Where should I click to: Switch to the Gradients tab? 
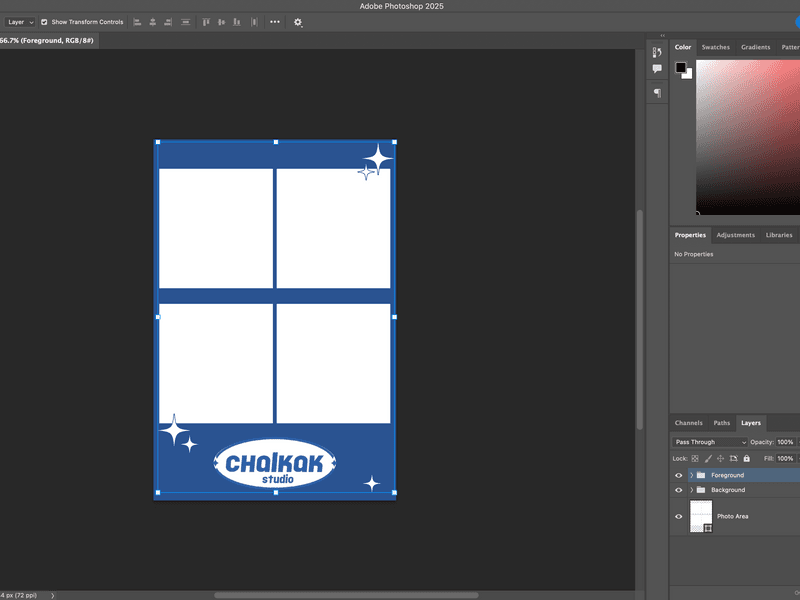(x=756, y=47)
